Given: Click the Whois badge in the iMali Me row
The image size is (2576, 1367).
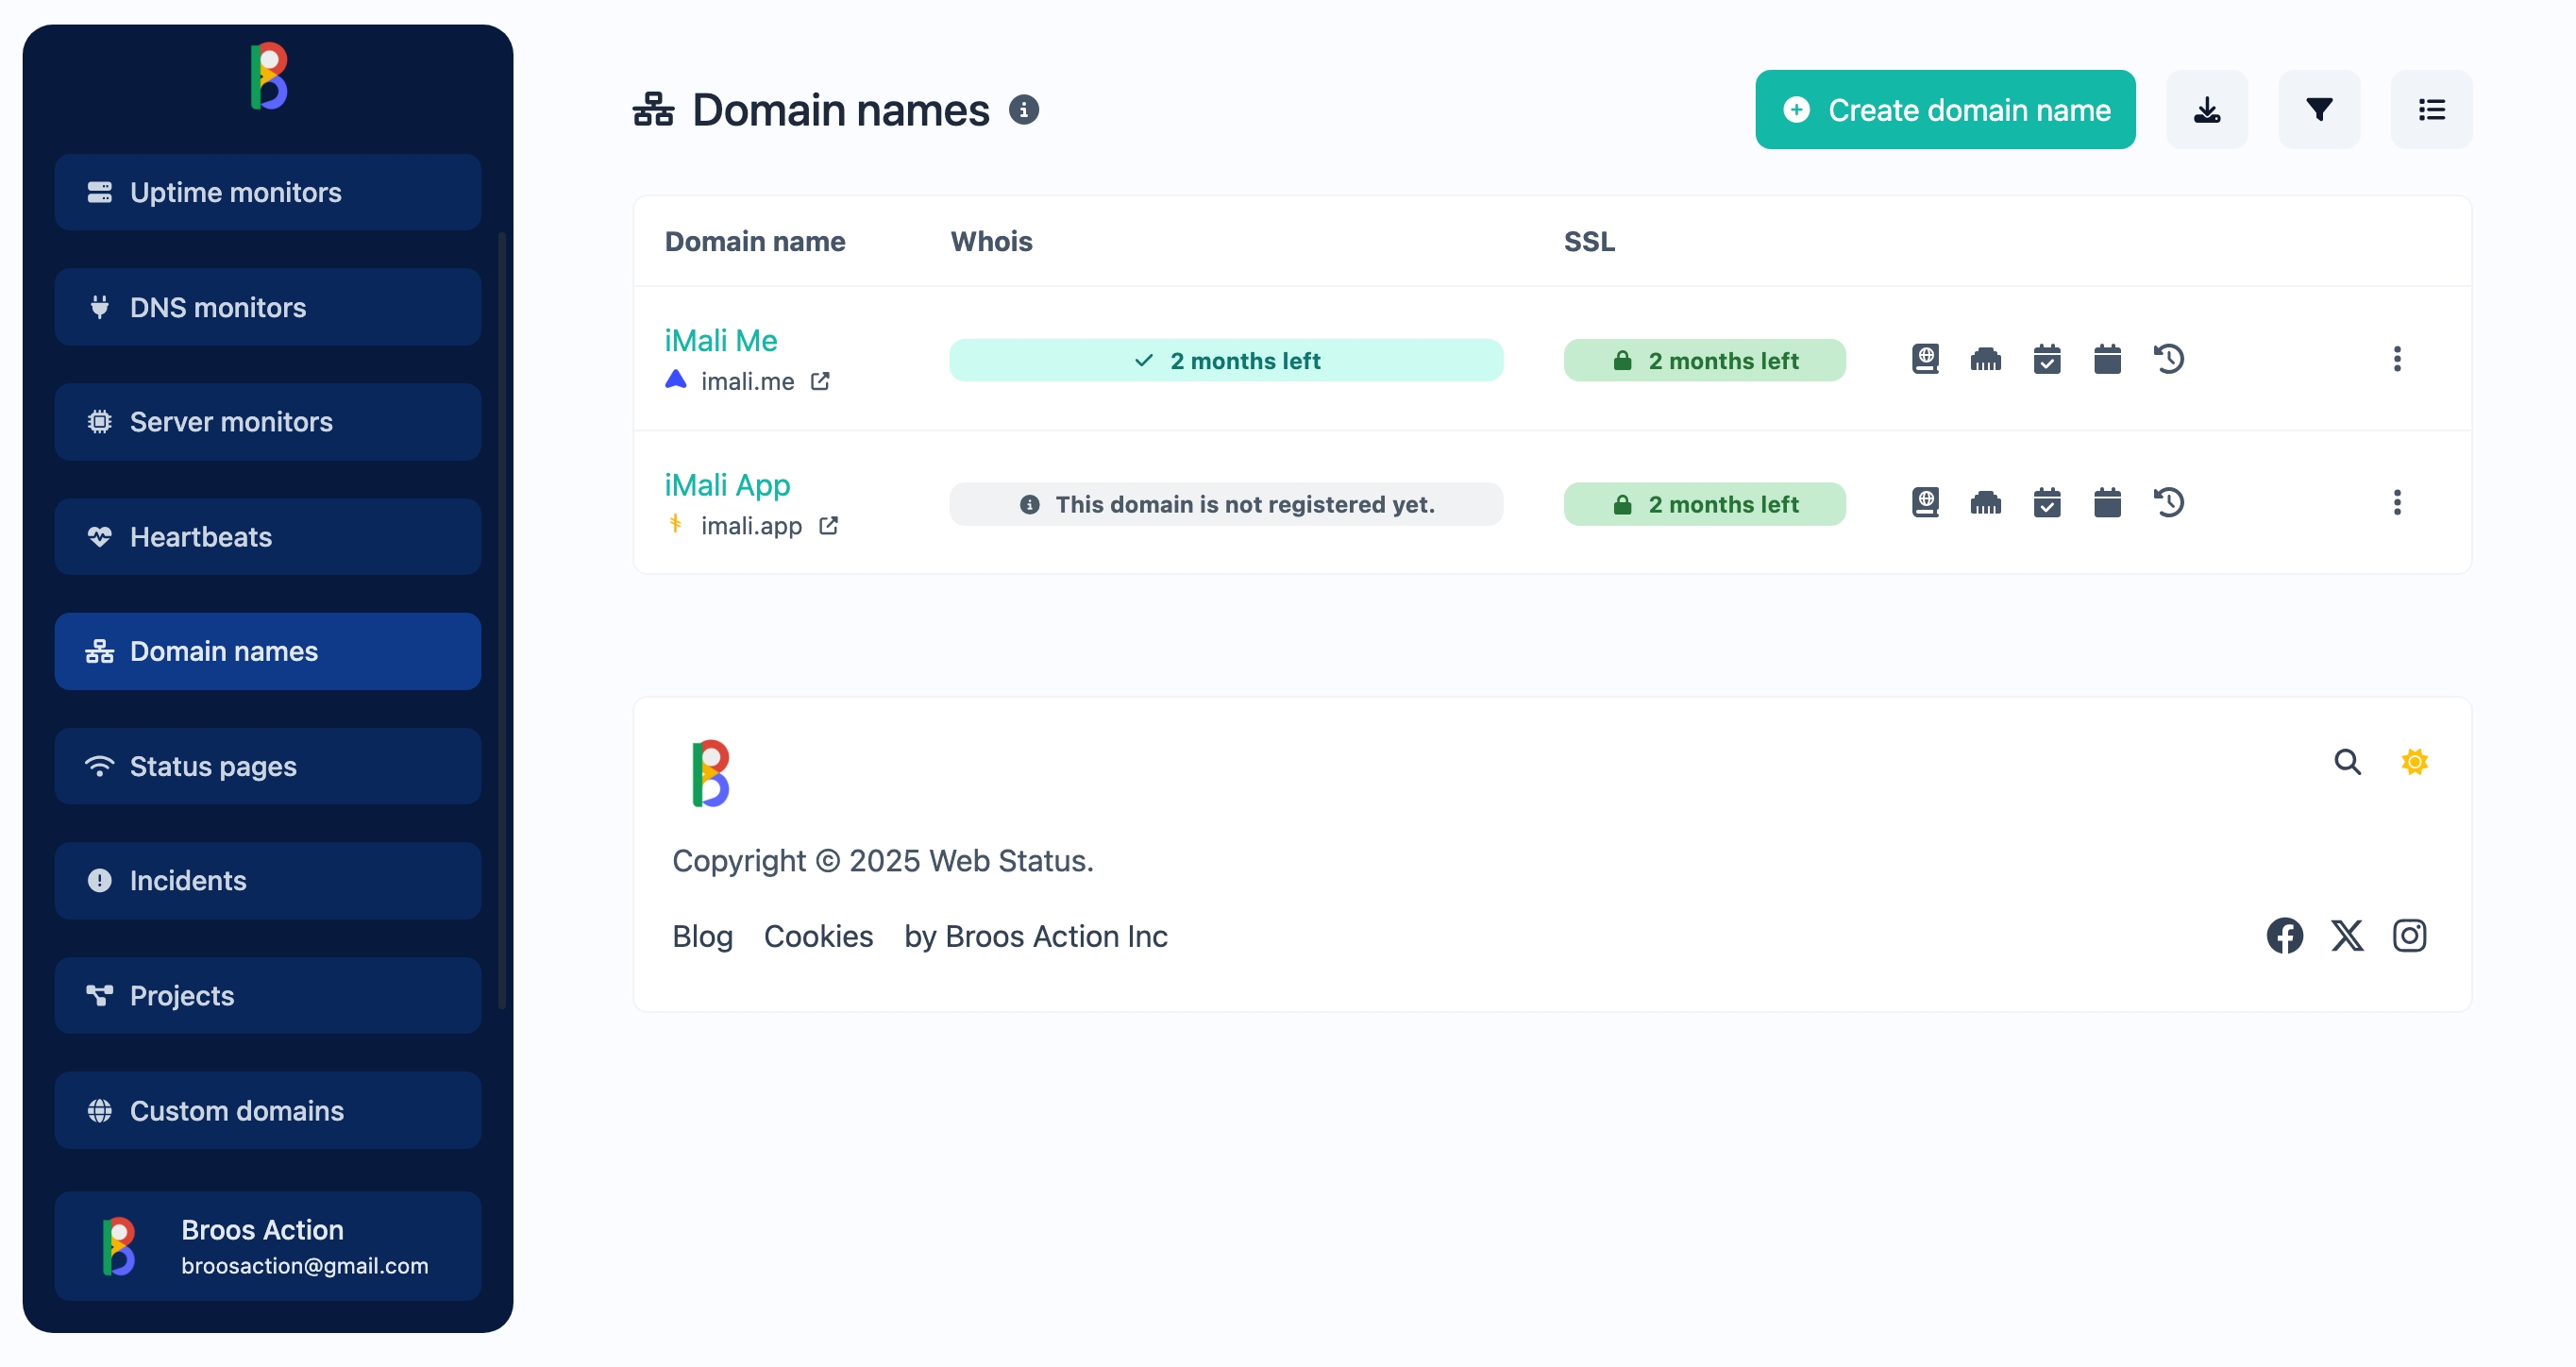Looking at the screenshot, I should point(1226,360).
